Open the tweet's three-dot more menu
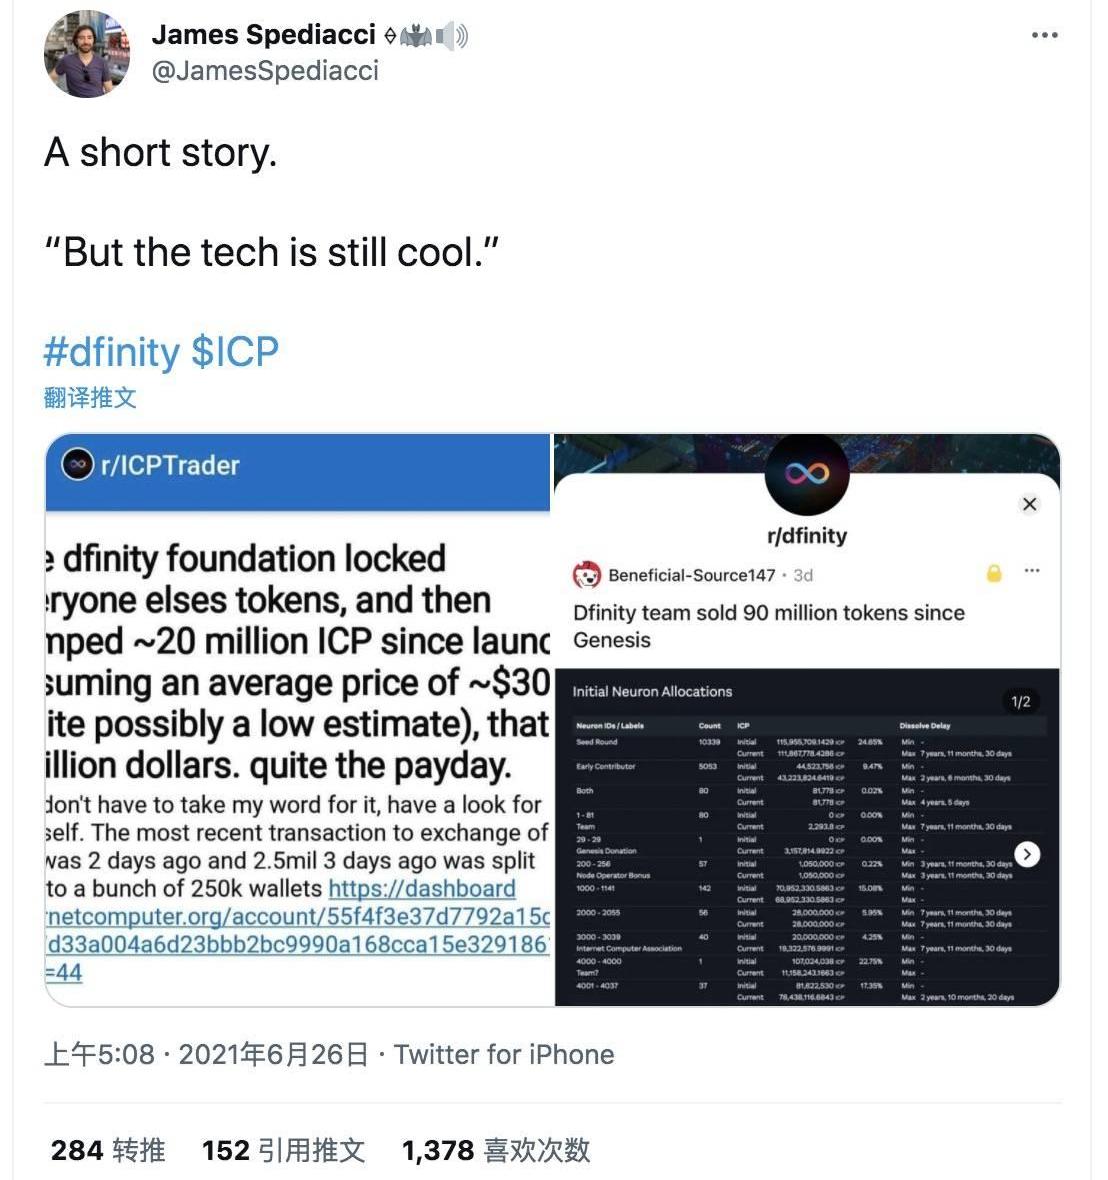This screenshot has height=1180, width=1108. click(1044, 35)
